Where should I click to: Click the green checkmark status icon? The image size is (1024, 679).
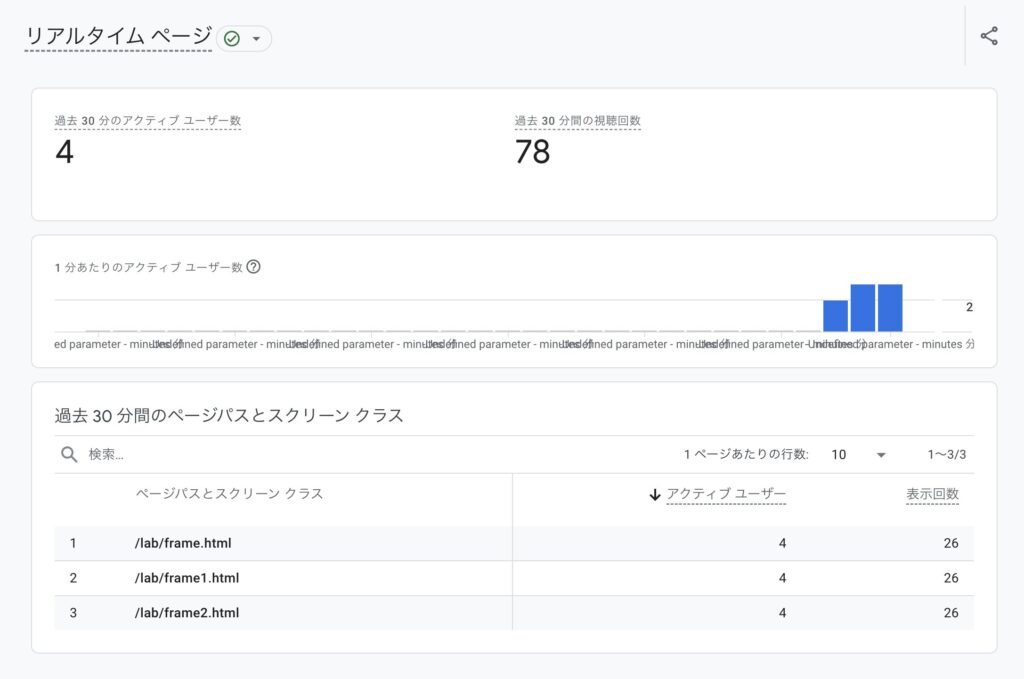232,39
